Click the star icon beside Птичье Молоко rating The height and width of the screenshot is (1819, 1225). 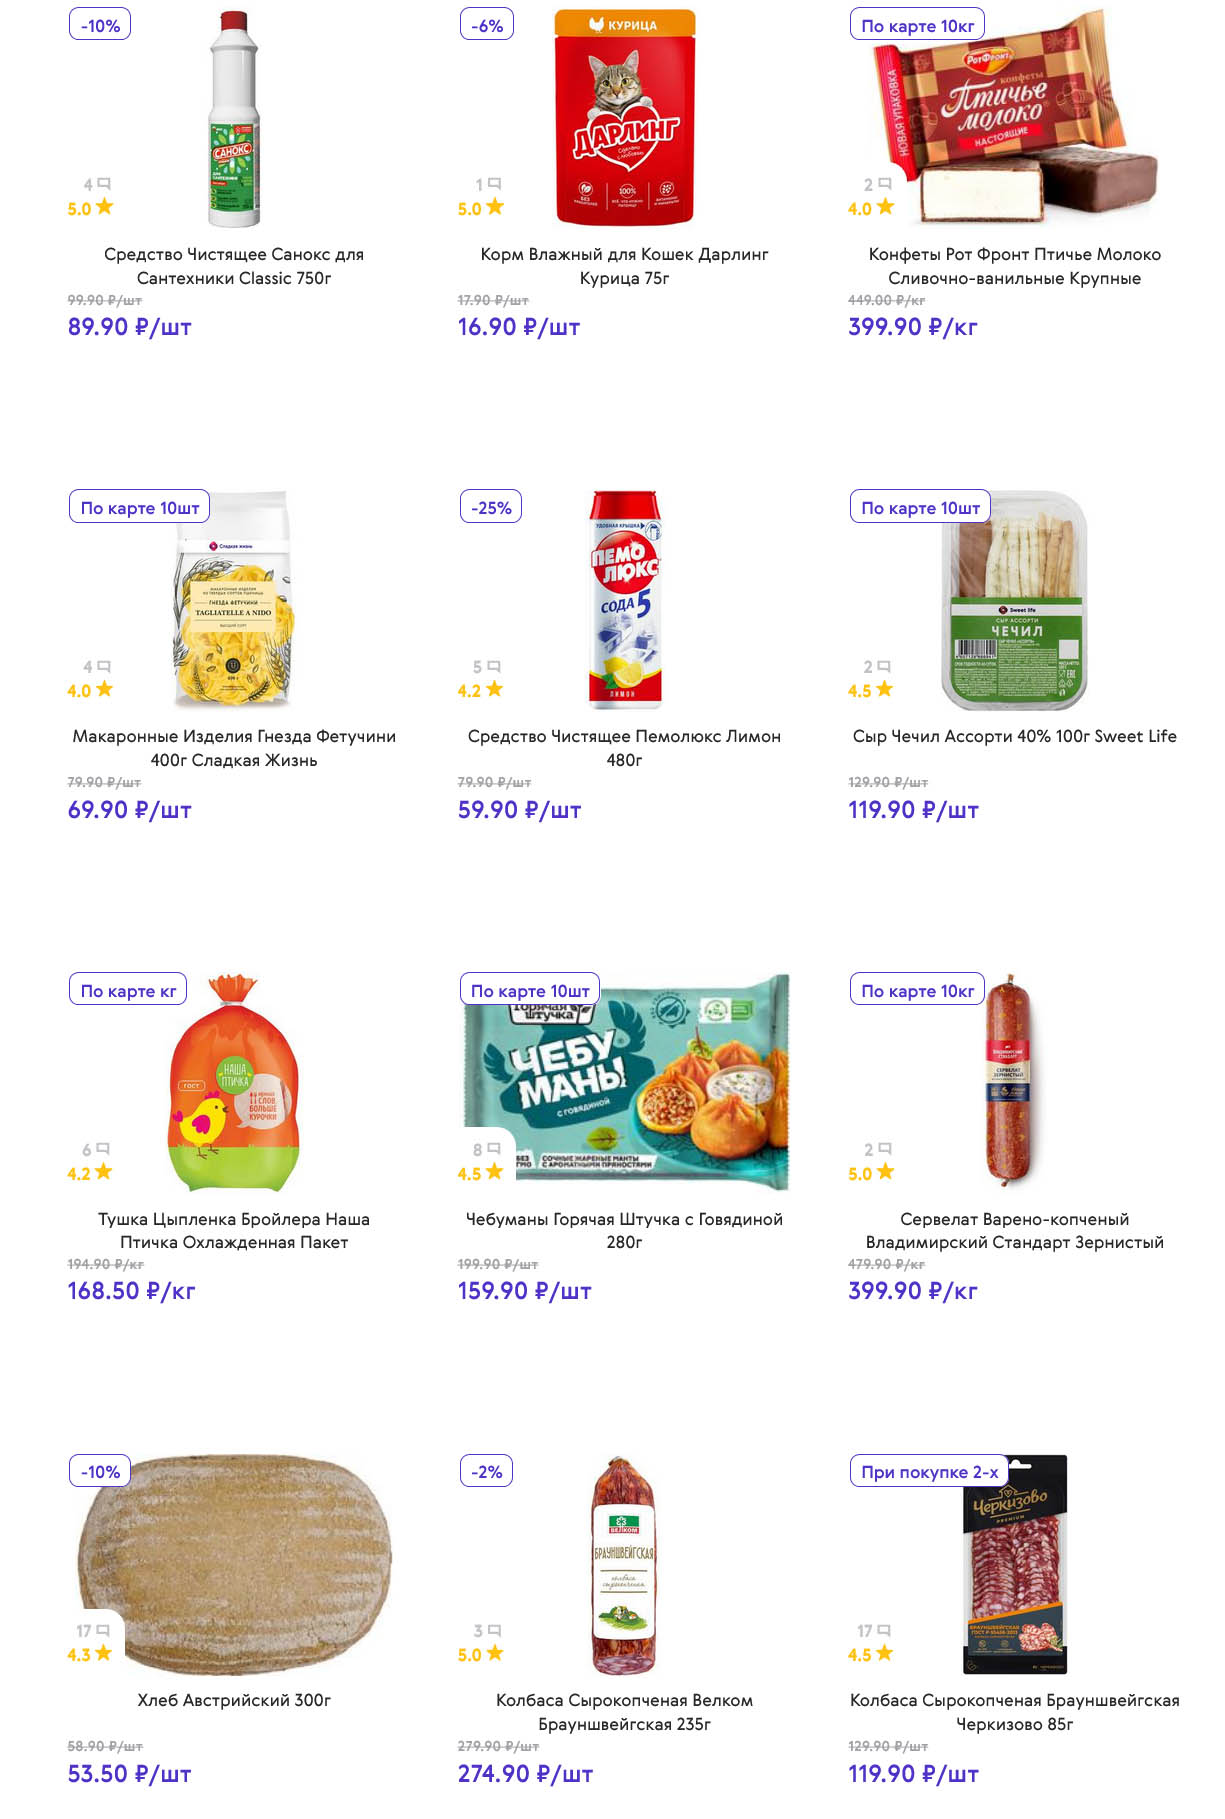click(x=885, y=207)
